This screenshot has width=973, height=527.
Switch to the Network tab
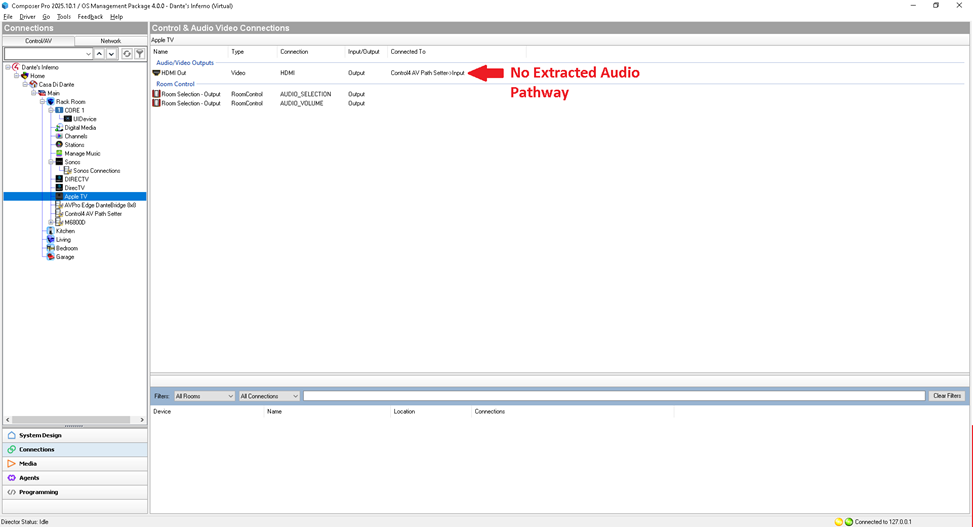[x=110, y=41]
